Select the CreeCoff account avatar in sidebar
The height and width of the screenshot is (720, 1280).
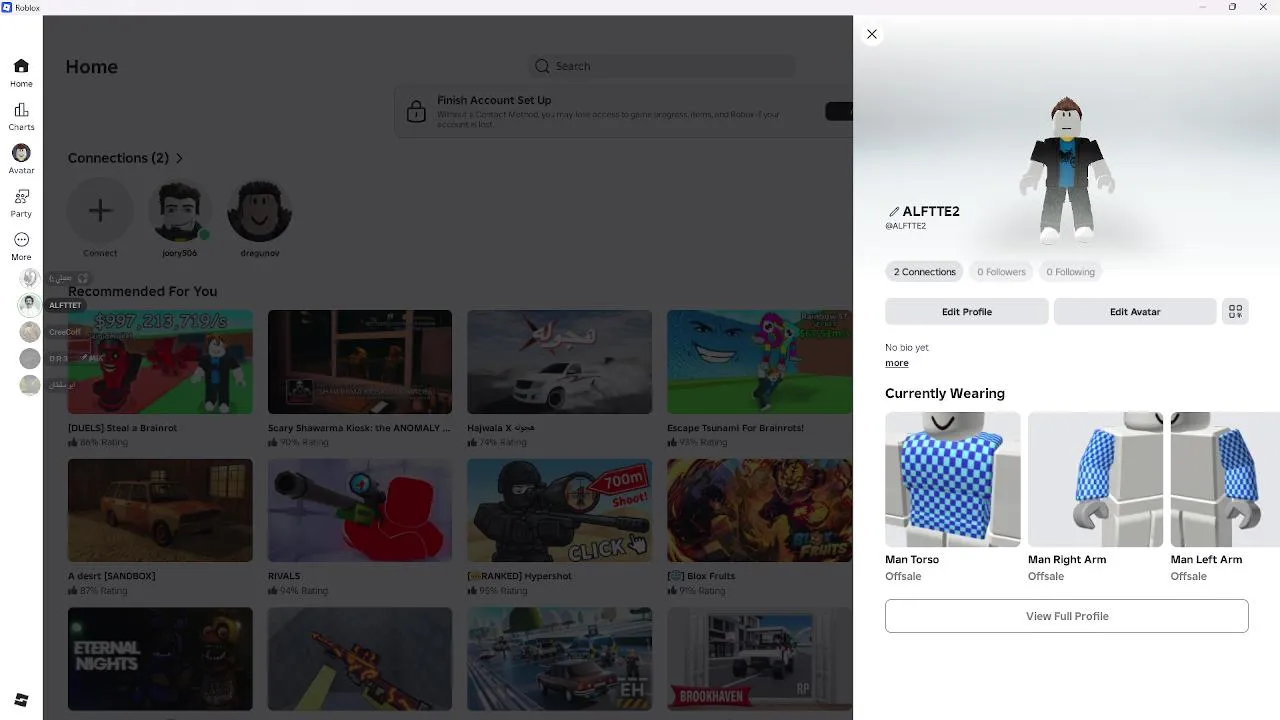[x=30, y=331]
